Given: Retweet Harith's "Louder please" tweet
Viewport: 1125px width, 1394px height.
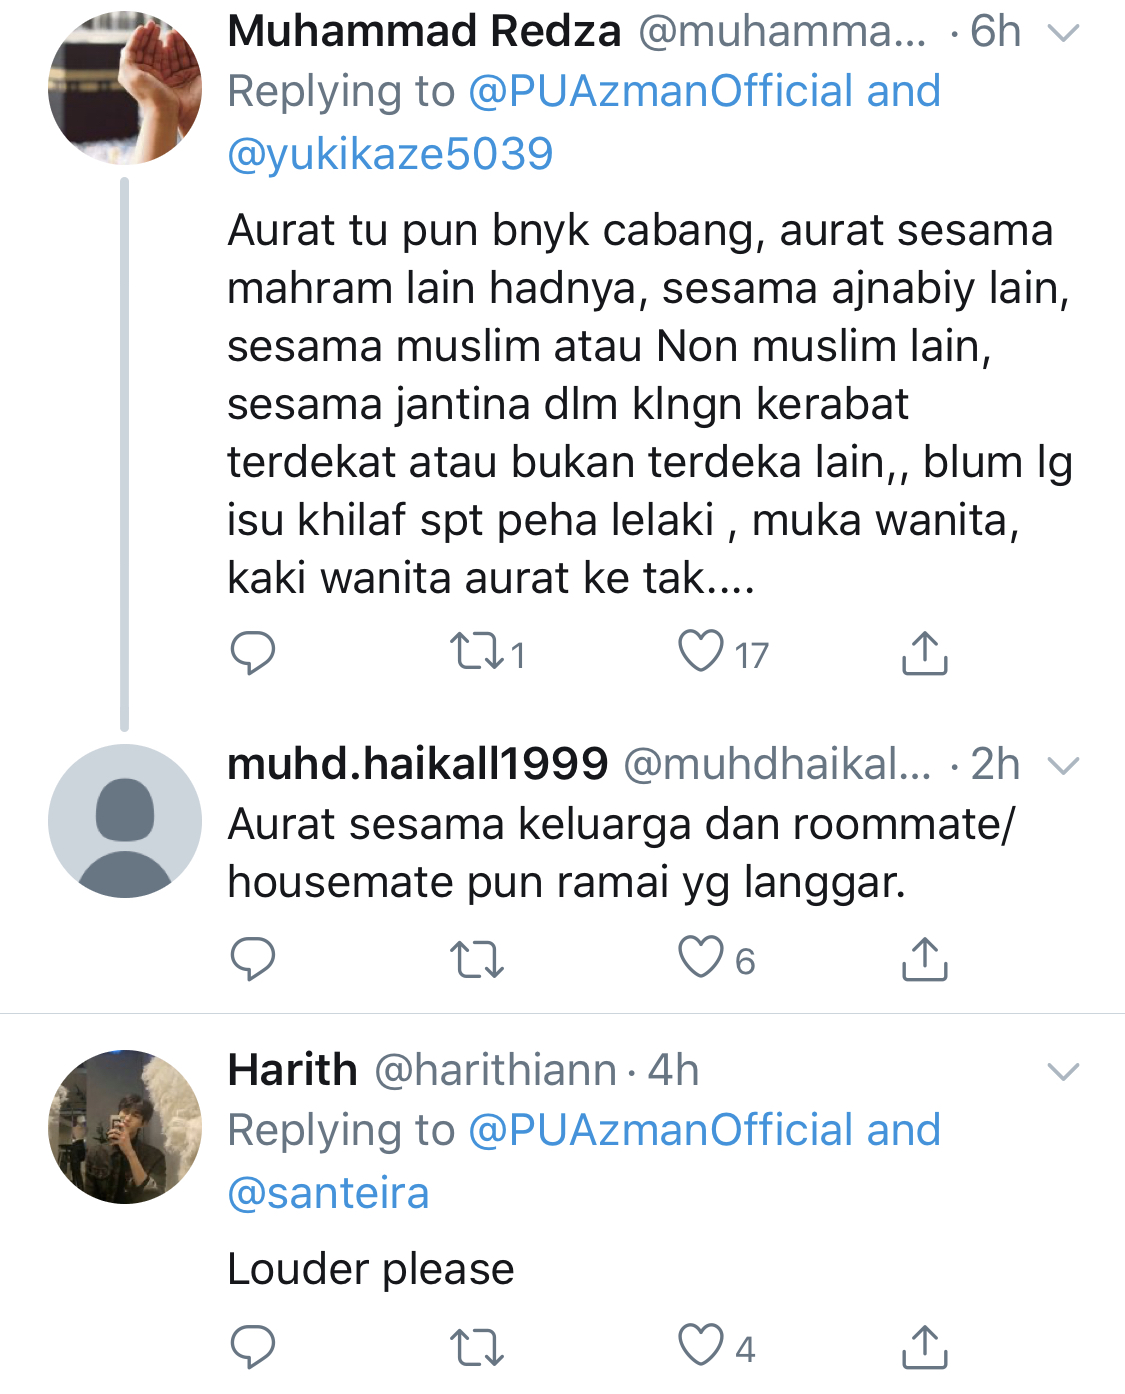Looking at the screenshot, I should click(477, 1348).
